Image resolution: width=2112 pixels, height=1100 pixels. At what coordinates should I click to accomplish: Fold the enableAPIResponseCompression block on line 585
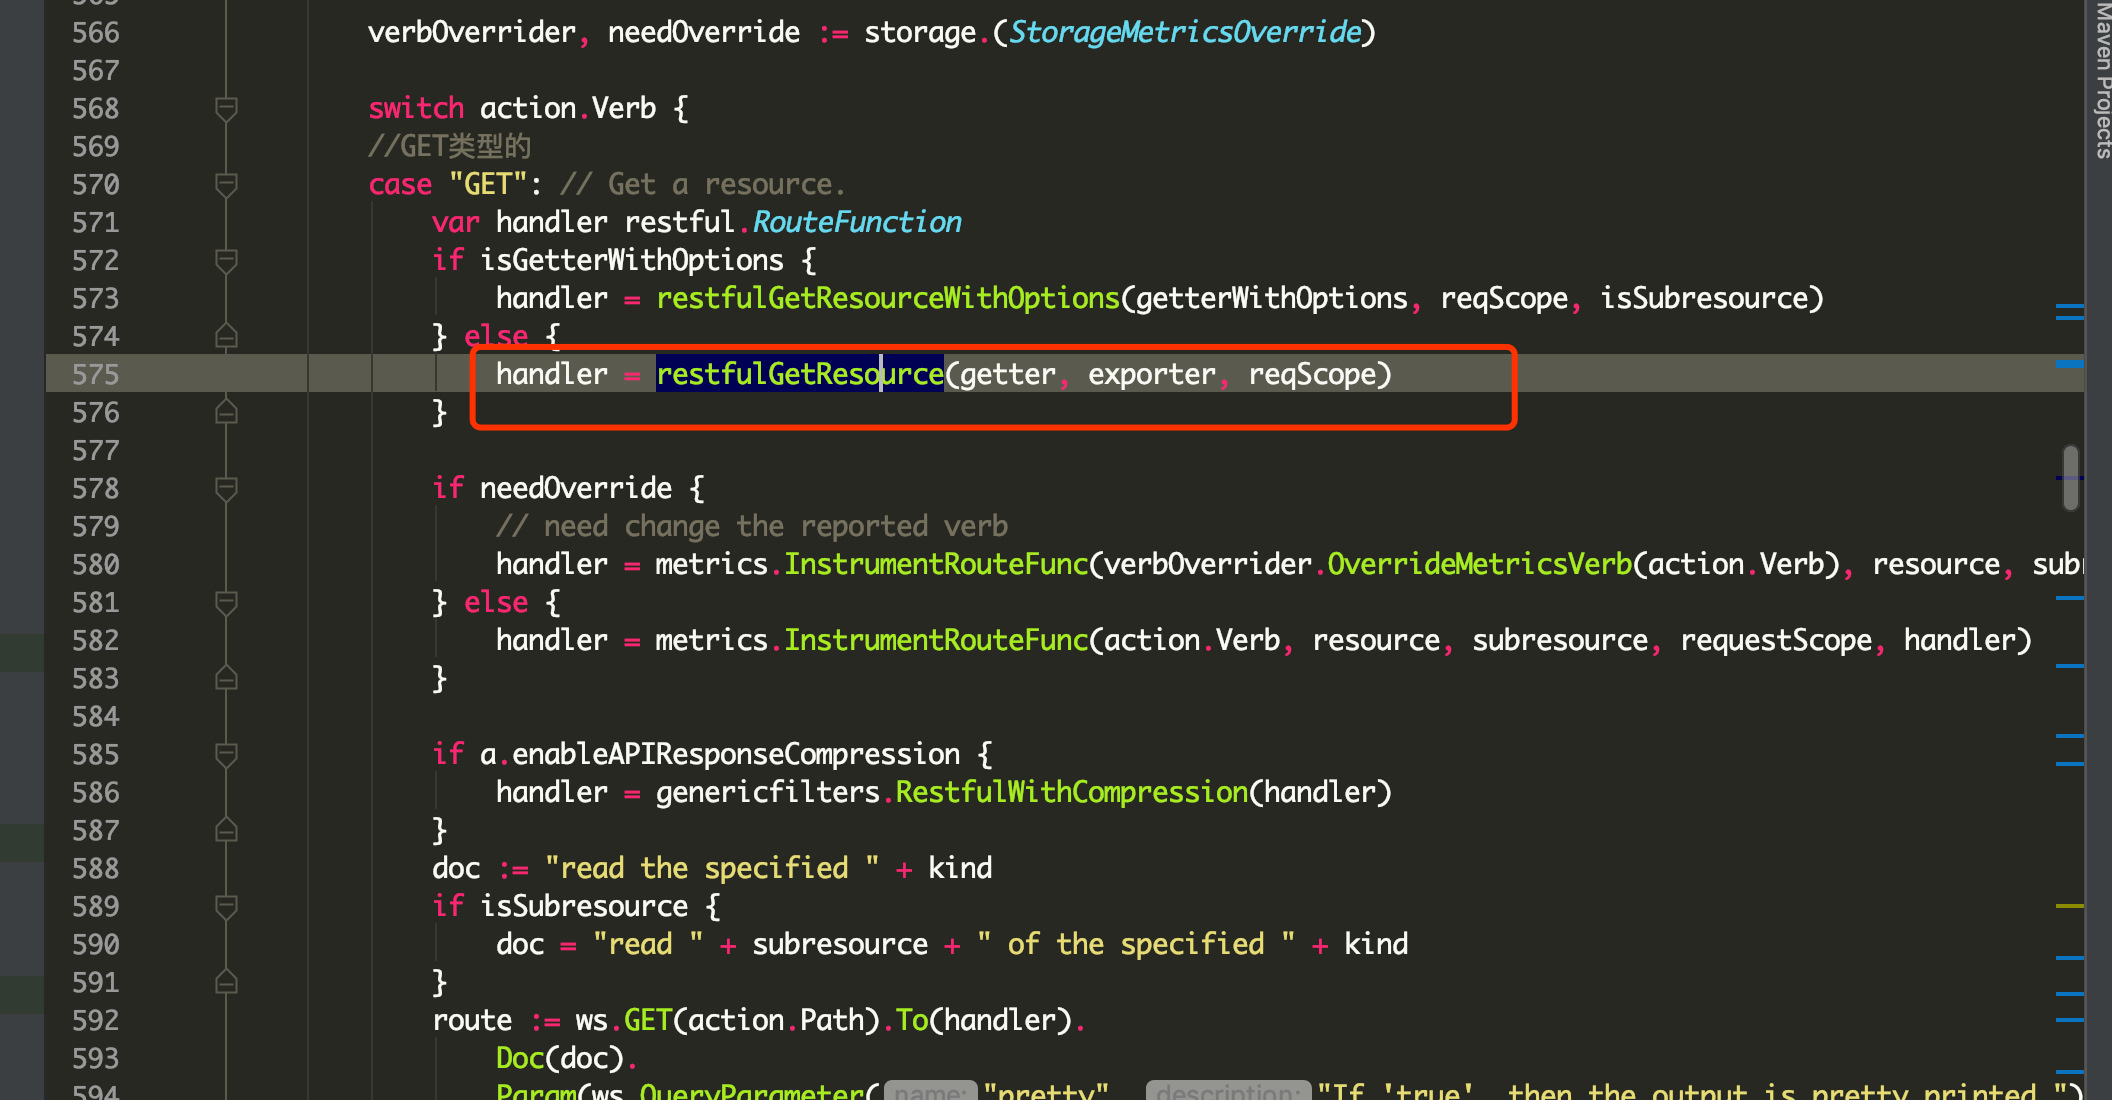pos(226,754)
